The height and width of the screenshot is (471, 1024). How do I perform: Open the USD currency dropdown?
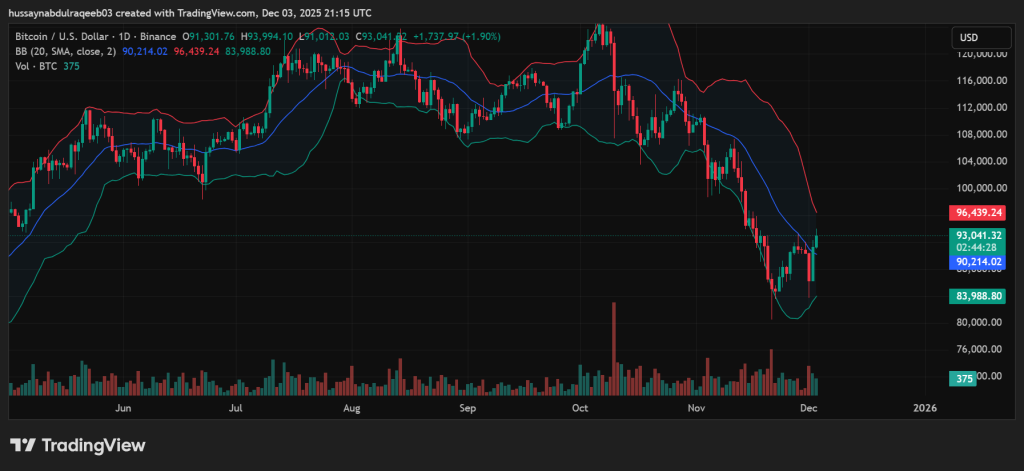tap(969, 37)
